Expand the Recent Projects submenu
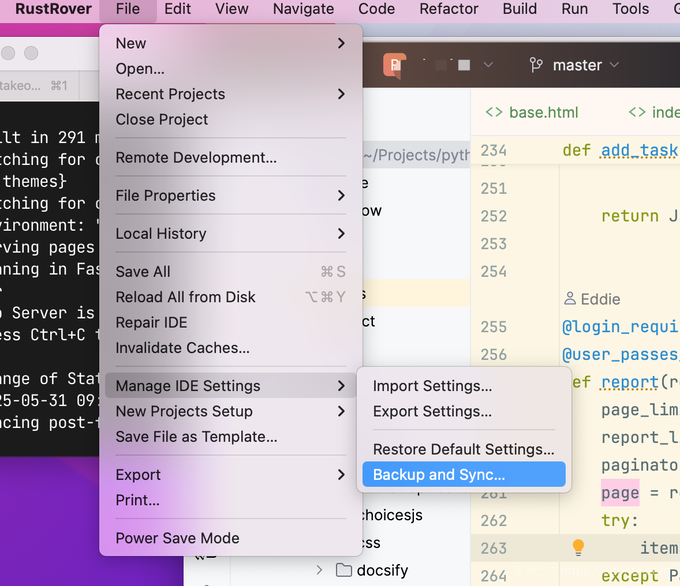The height and width of the screenshot is (586, 680). pos(231,94)
